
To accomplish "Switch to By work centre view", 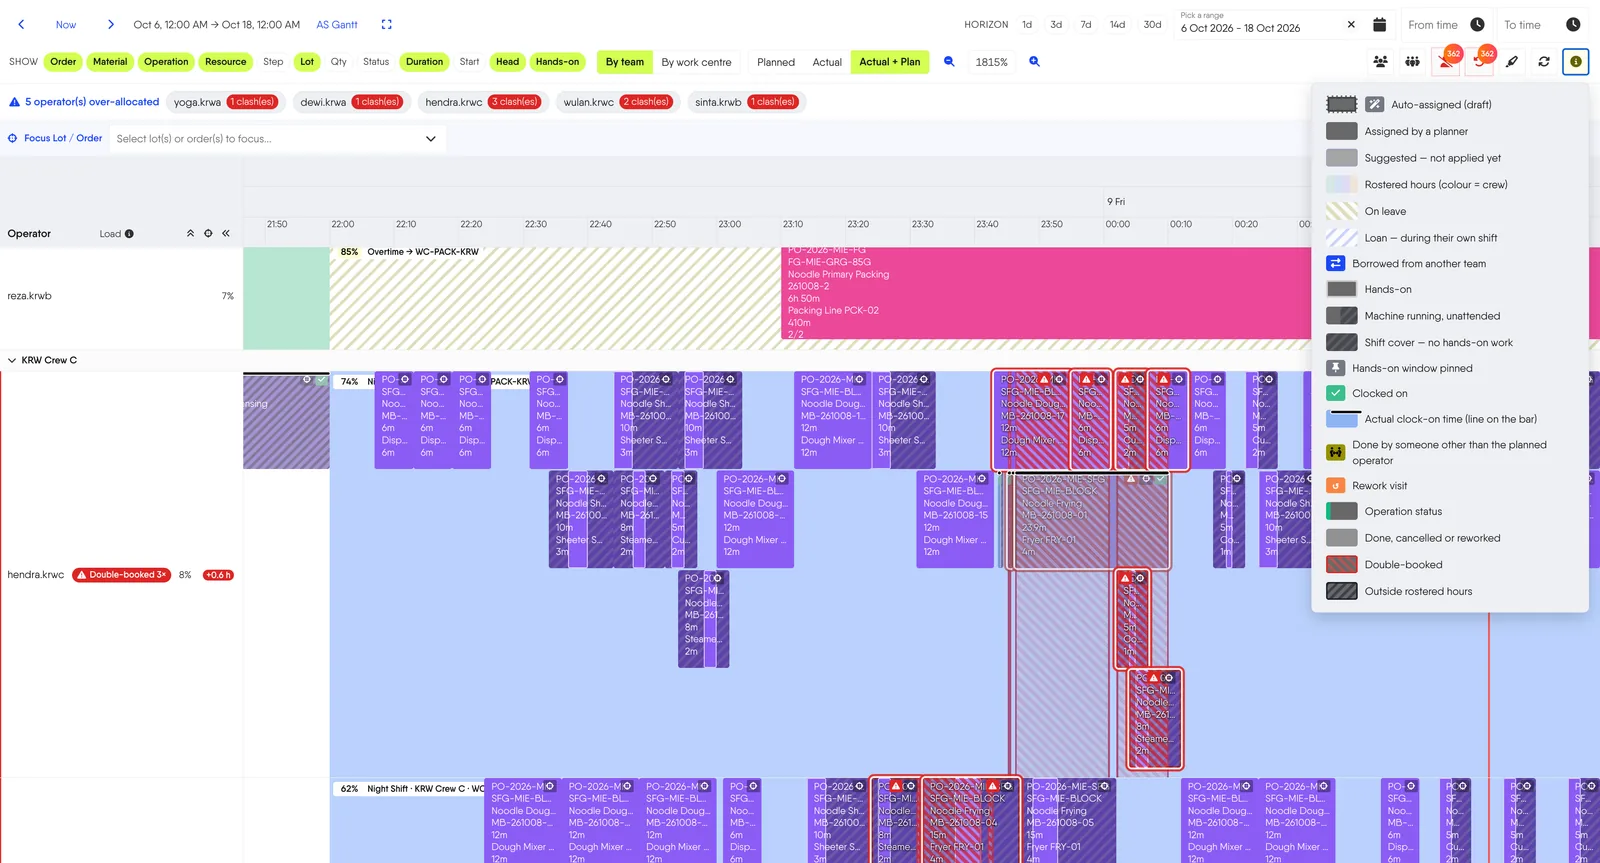I will (696, 62).
